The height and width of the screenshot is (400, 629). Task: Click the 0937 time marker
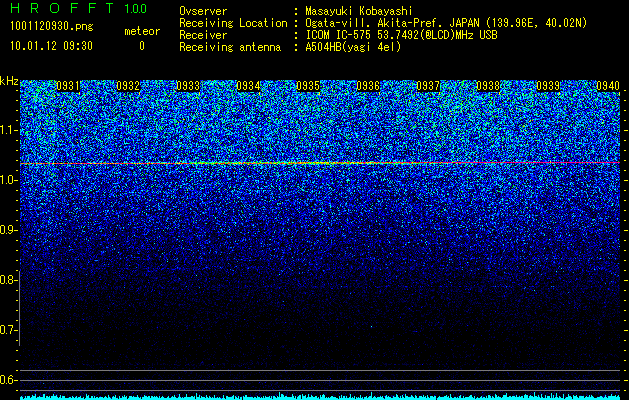click(428, 86)
